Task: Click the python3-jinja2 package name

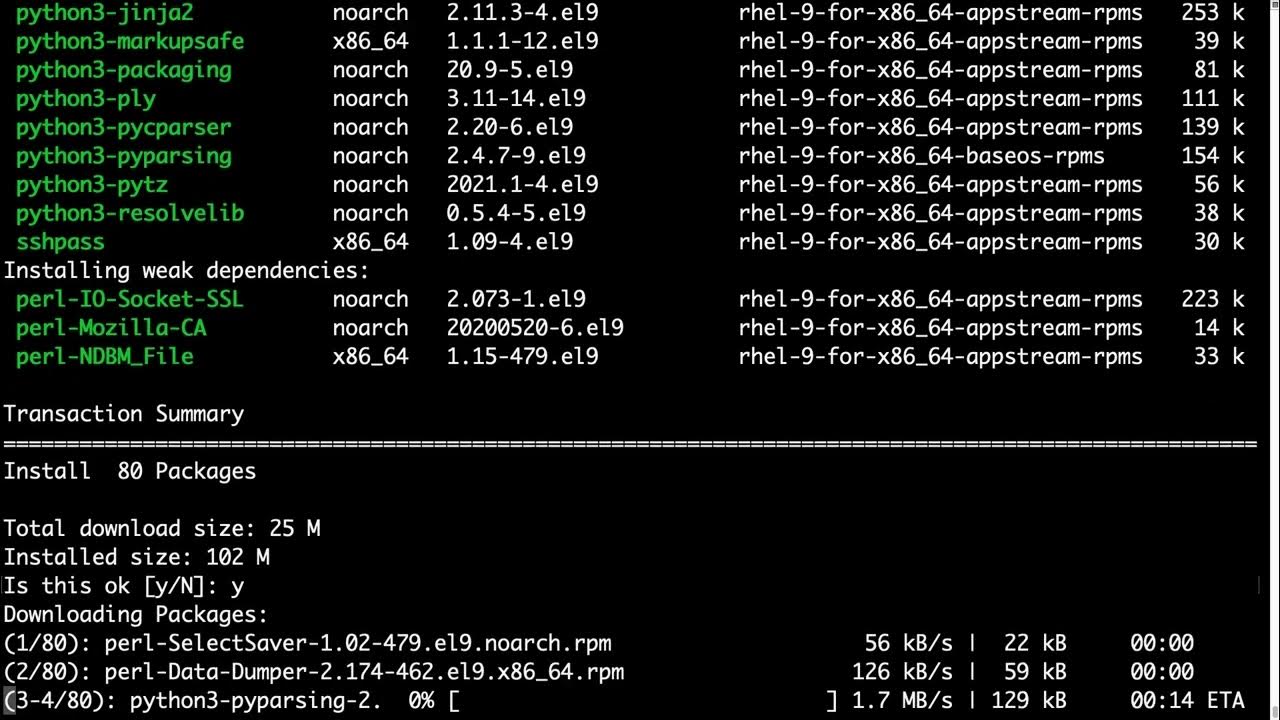Action: [x=105, y=13]
